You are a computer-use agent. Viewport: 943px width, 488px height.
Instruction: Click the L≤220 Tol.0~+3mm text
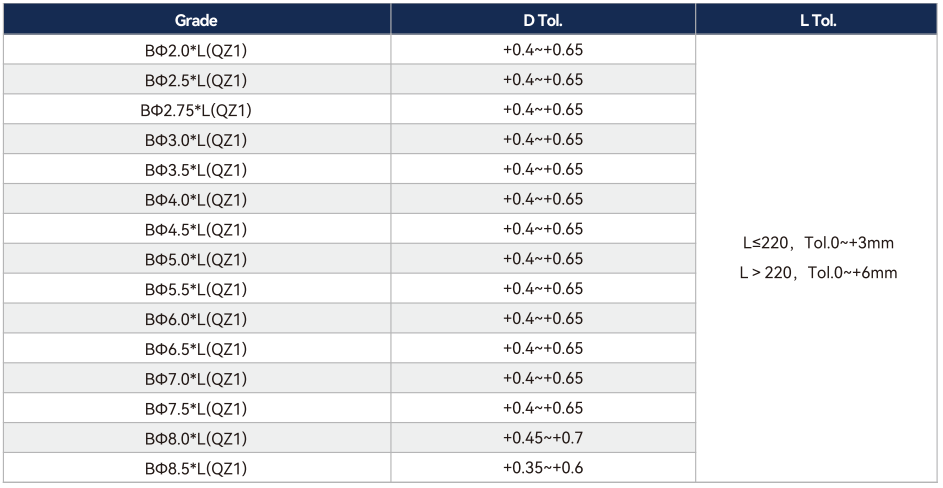point(818,243)
